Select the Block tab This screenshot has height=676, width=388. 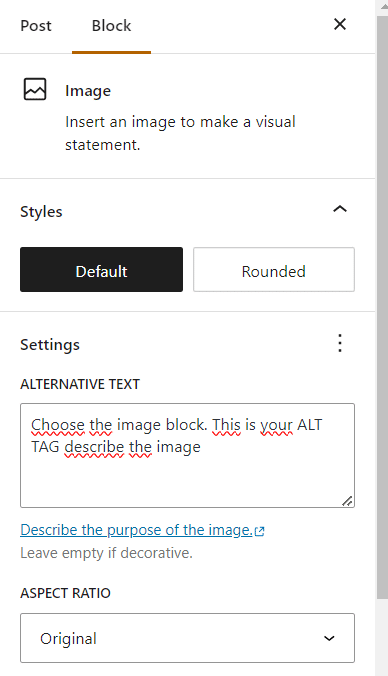111,26
